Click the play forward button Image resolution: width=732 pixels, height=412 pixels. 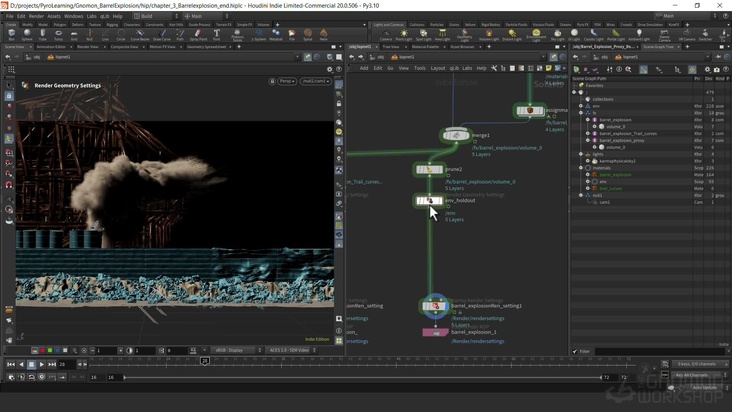click(x=43, y=364)
